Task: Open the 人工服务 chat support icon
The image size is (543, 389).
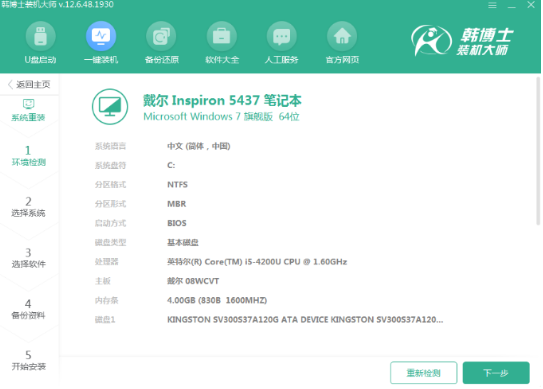Action: (x=282, y=36)
